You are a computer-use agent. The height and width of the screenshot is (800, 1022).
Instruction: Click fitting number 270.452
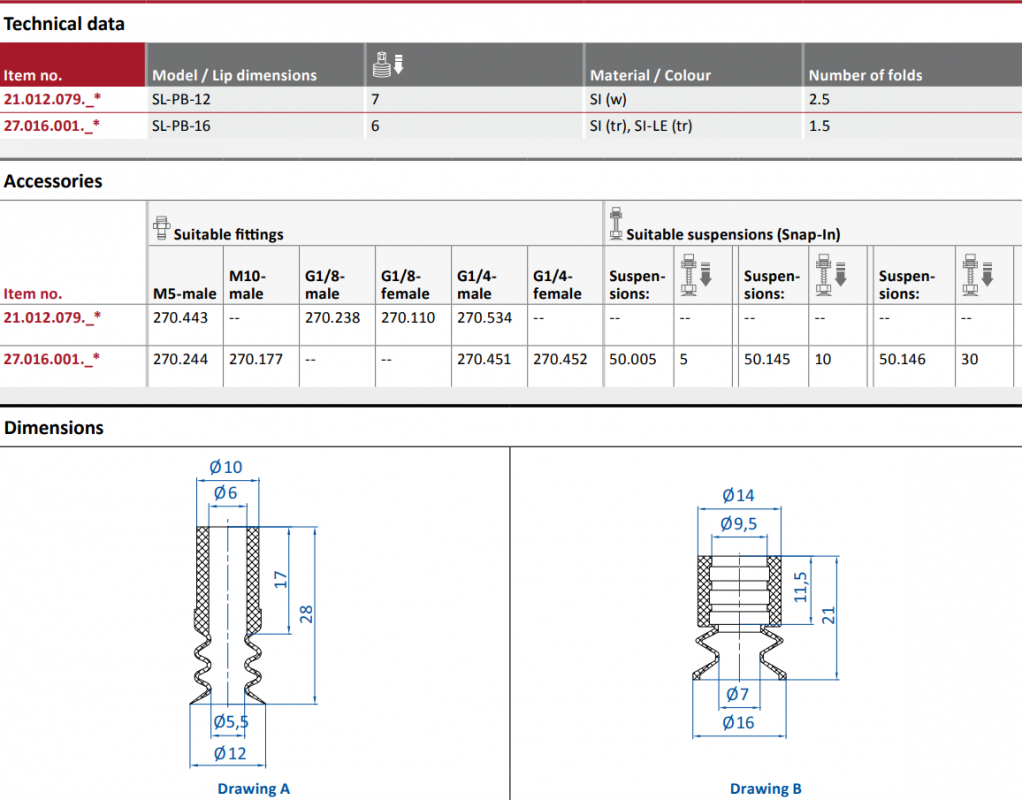click(561, 359)
